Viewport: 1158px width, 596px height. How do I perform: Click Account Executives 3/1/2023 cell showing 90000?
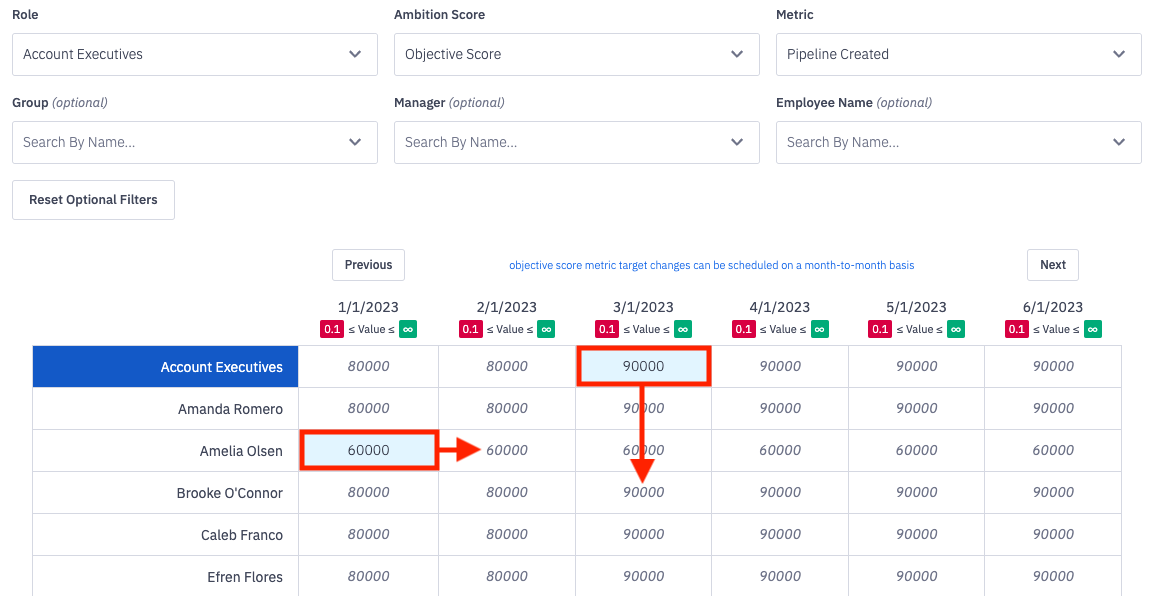(x=643, y=366)
